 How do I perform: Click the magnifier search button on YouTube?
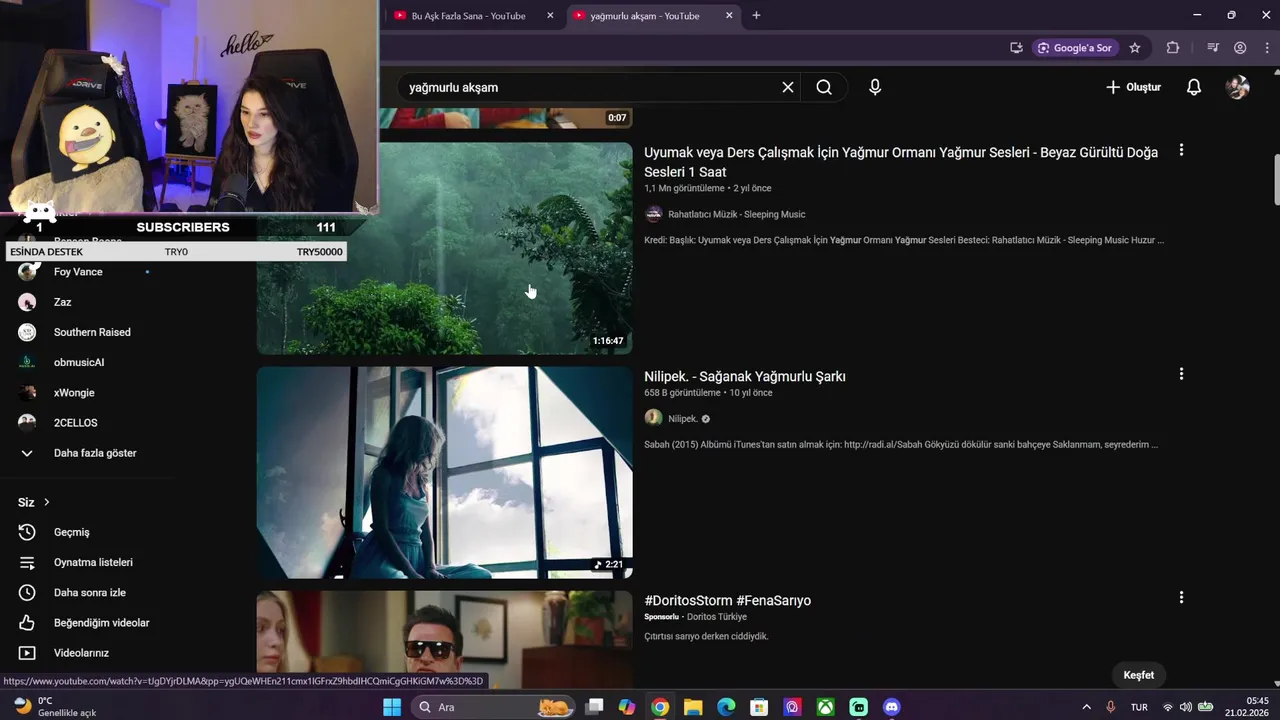[824, 87]
